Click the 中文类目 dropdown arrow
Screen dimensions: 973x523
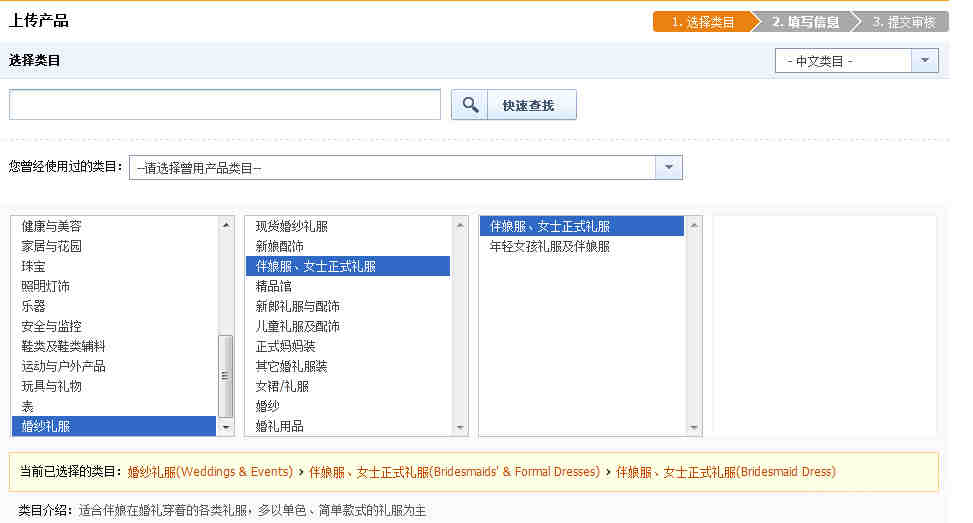[925, 61]
